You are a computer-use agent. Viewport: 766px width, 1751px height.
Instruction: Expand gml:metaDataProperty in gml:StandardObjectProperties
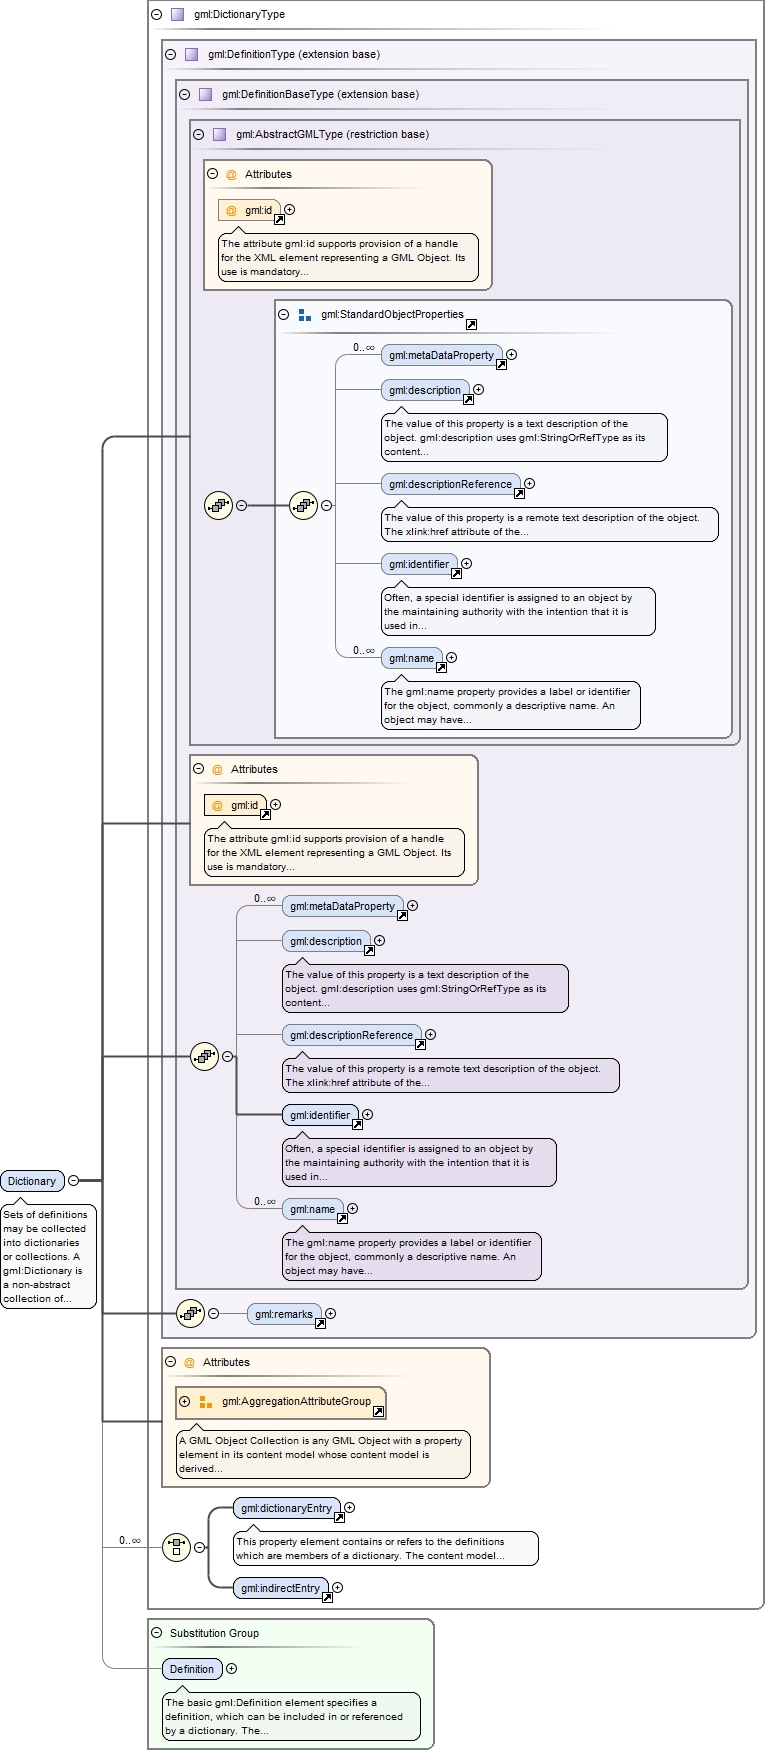511,355
